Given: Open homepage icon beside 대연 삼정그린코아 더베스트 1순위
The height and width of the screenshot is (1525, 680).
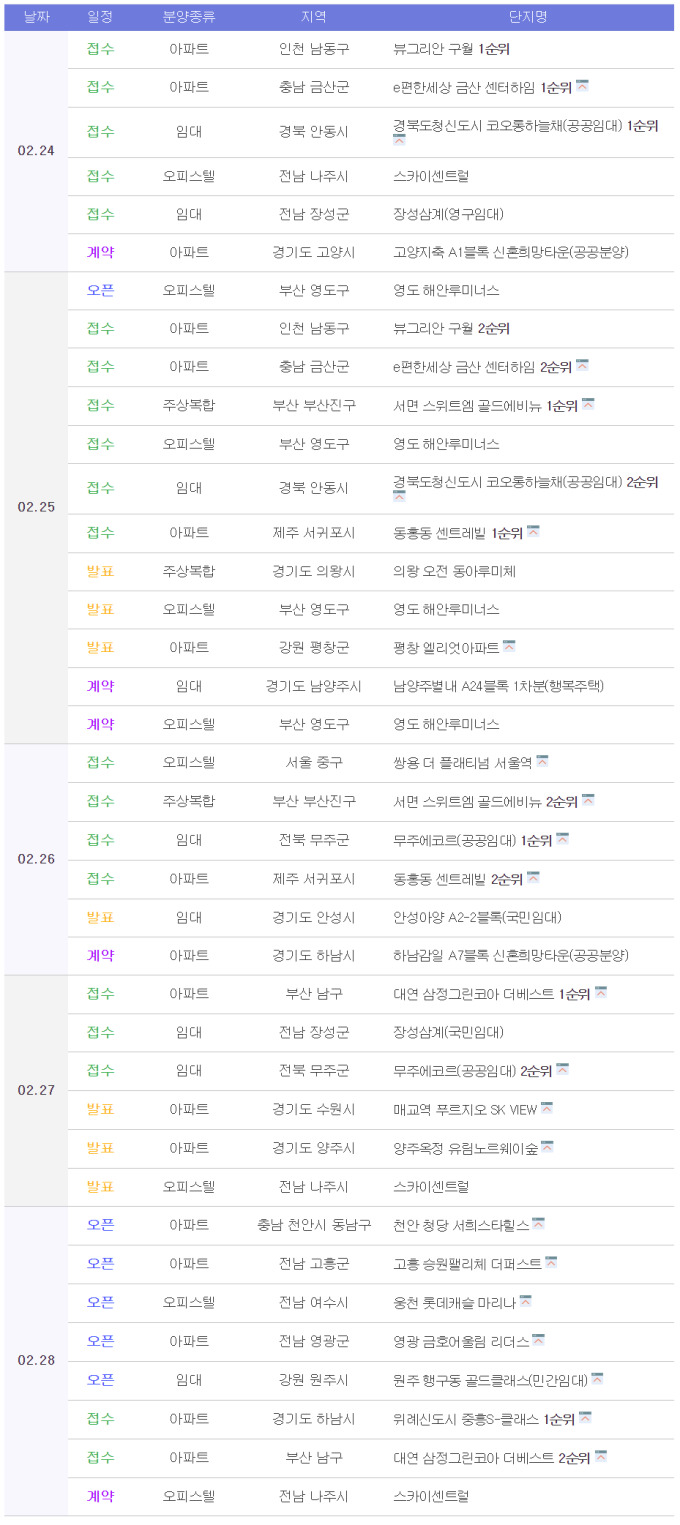Looking at the screenshot, I should (601, 992).
